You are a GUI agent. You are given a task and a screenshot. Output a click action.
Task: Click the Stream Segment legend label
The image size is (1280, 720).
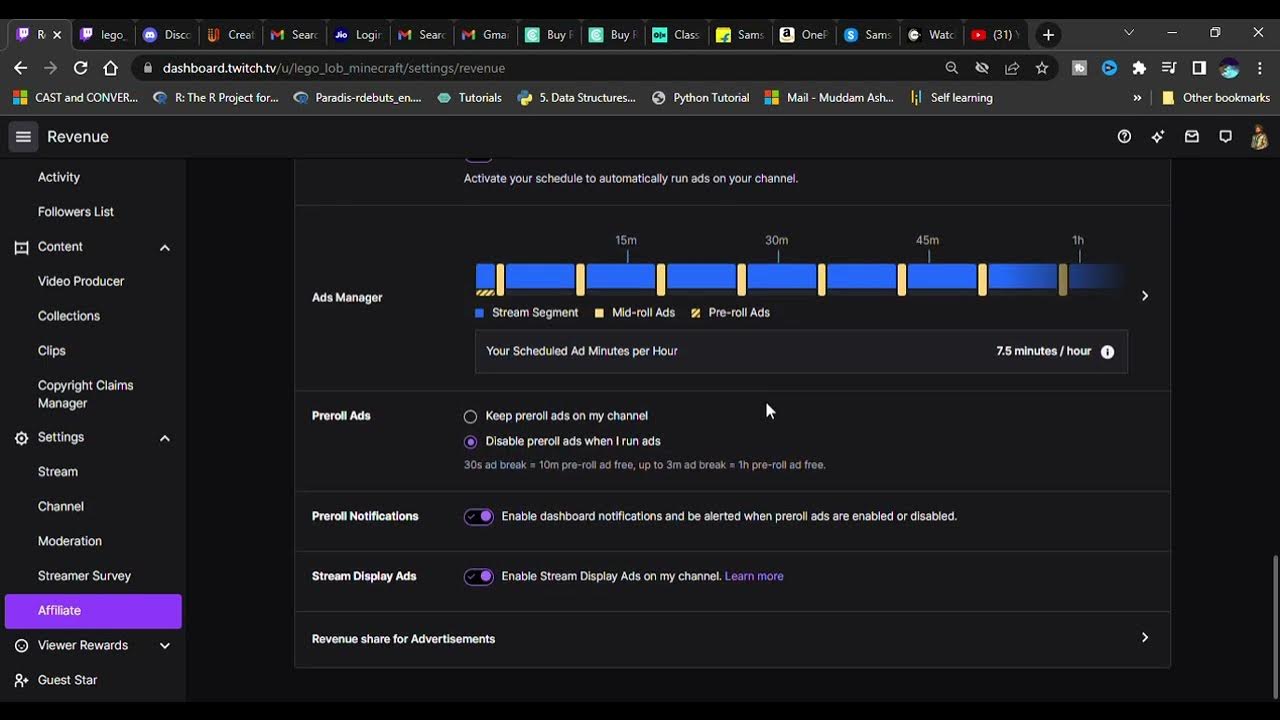click(535, 313)
